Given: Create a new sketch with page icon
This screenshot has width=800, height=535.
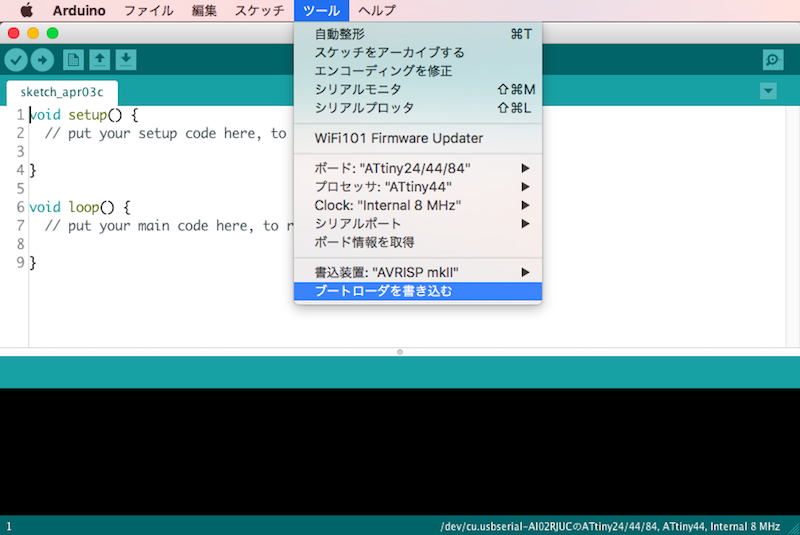Looking at the screenshot, I should point(73,60).
